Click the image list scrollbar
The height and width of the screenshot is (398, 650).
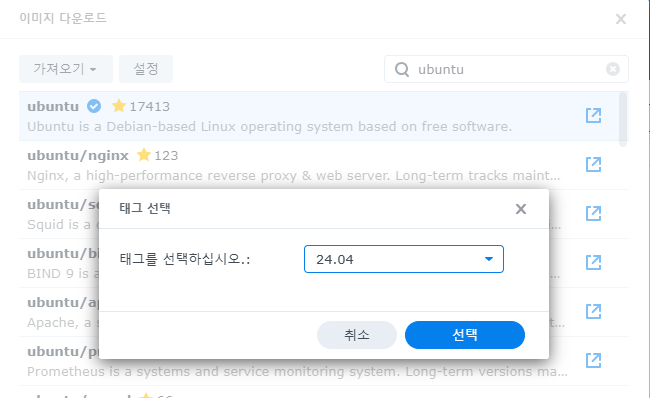623,119
